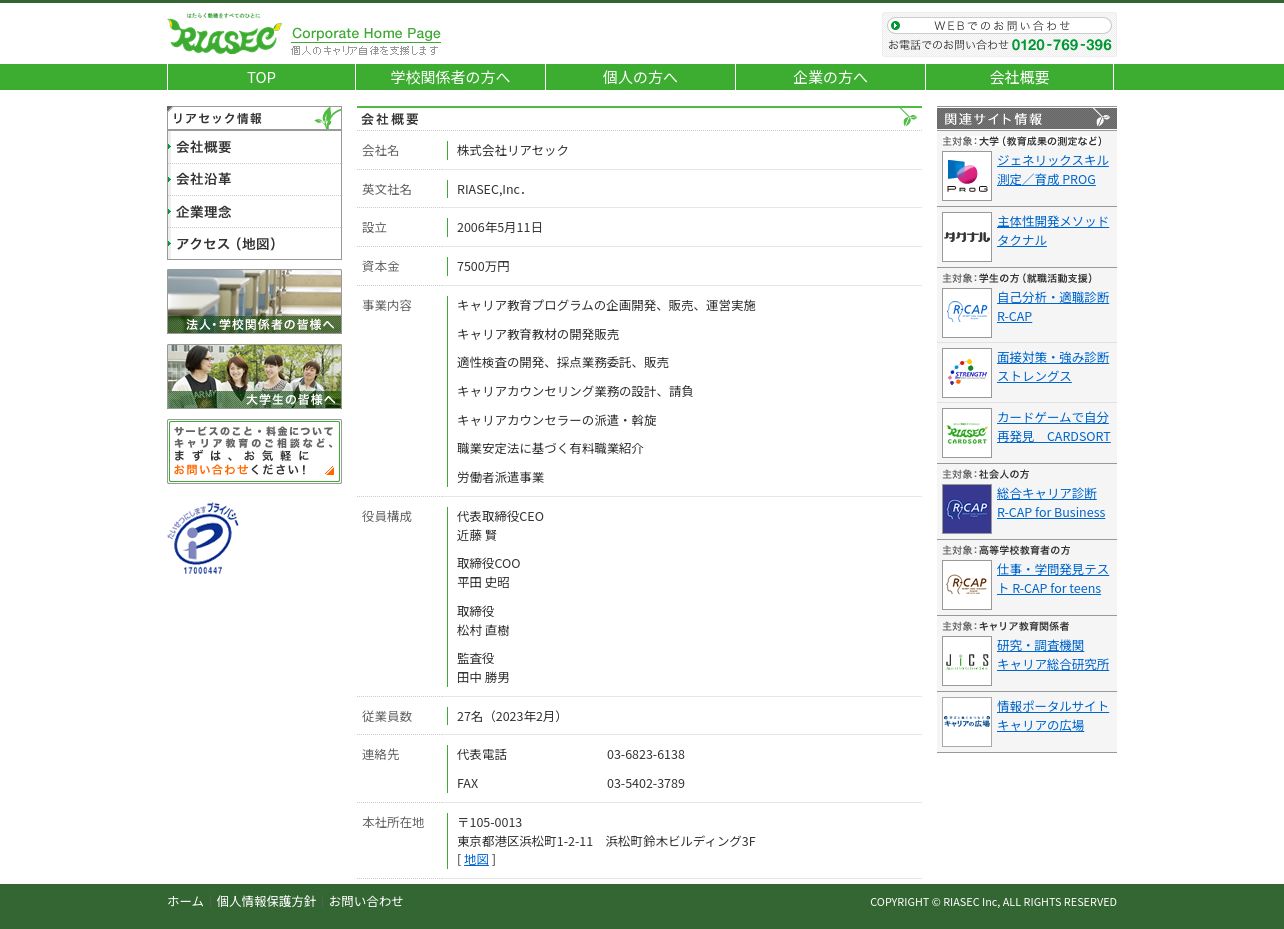Open 面接対策・強み診断 ストレングス link
Viewport: 1284px width, 929px height.
point(1053,367)
